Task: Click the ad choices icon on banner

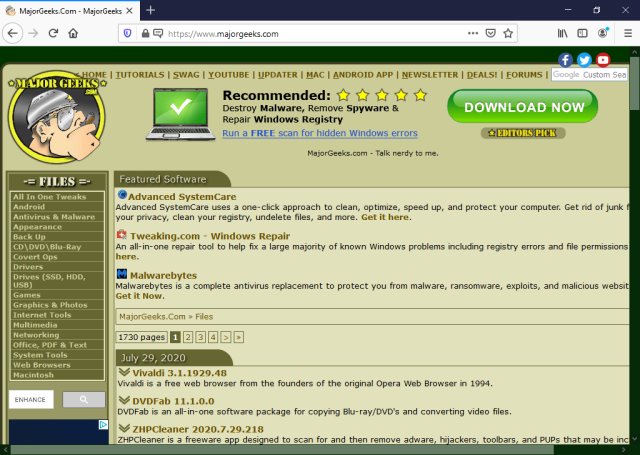Action: click(104, 425)
